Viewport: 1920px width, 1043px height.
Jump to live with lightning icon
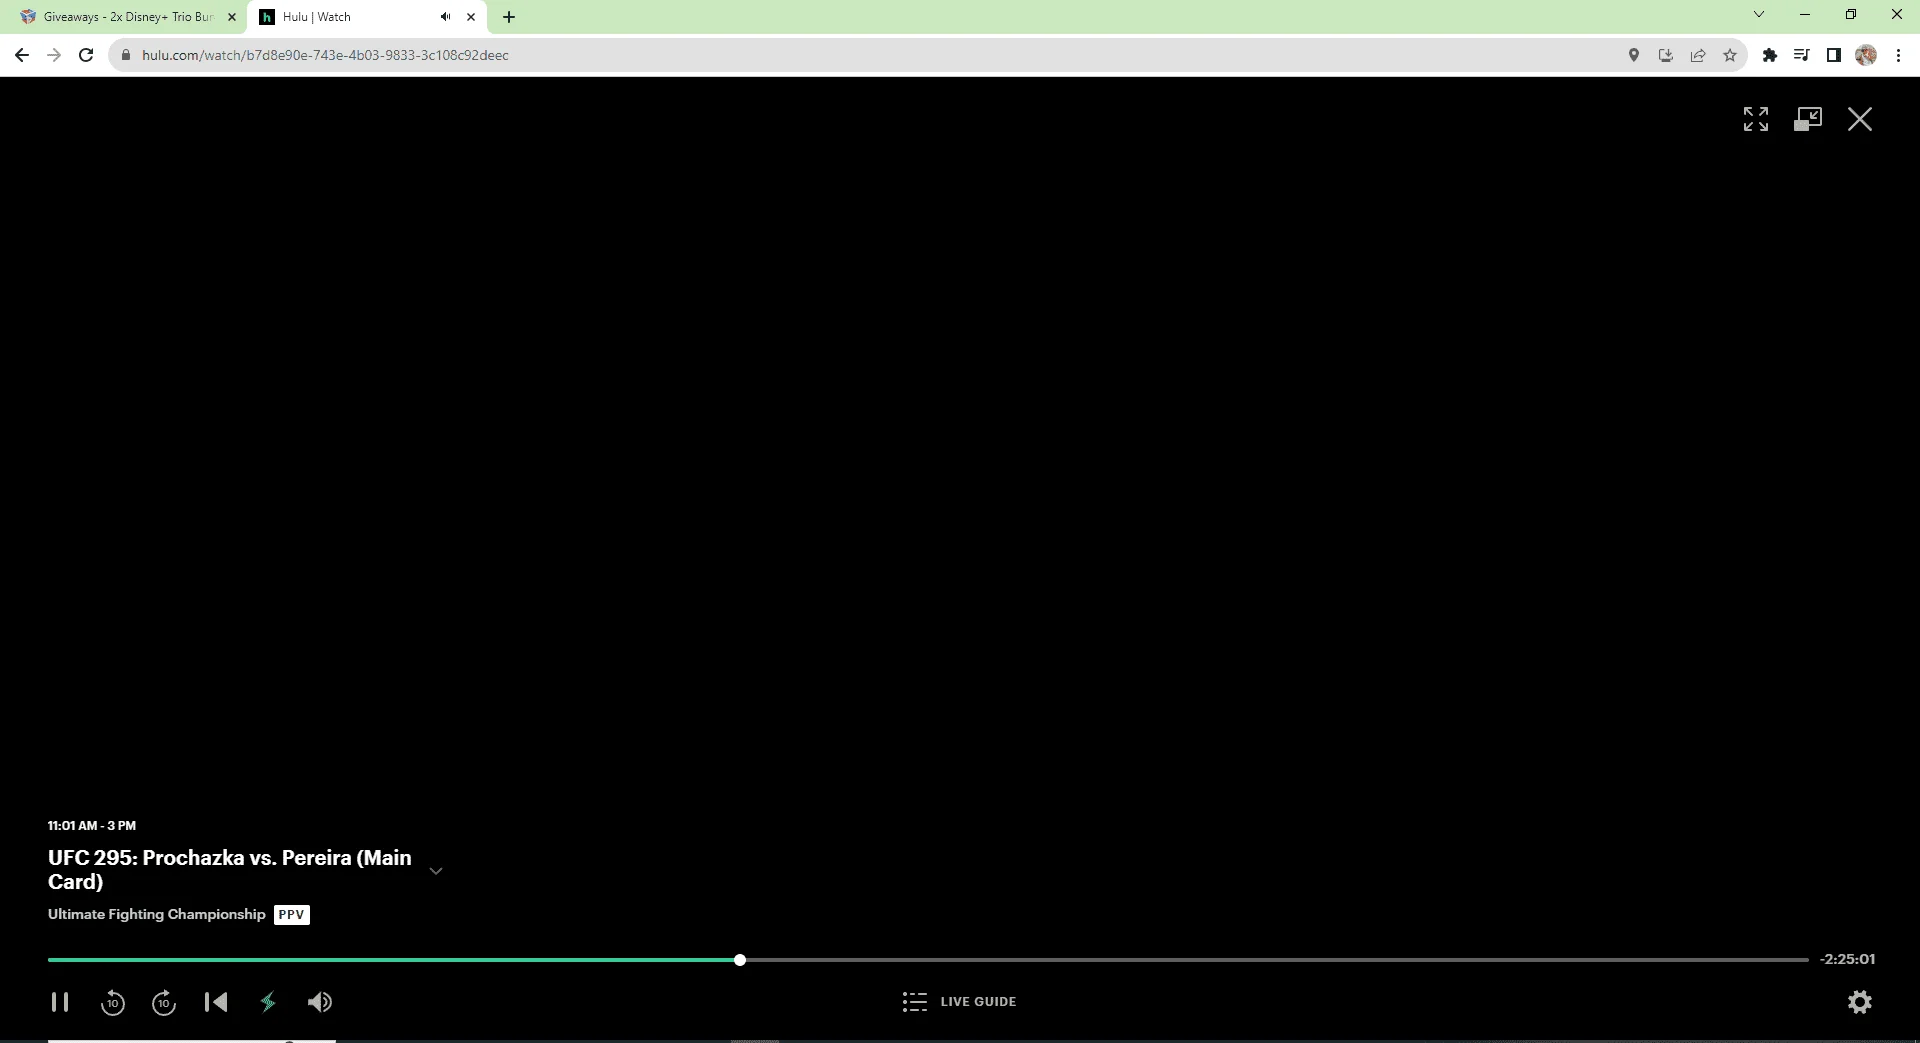coord(268,1002)
